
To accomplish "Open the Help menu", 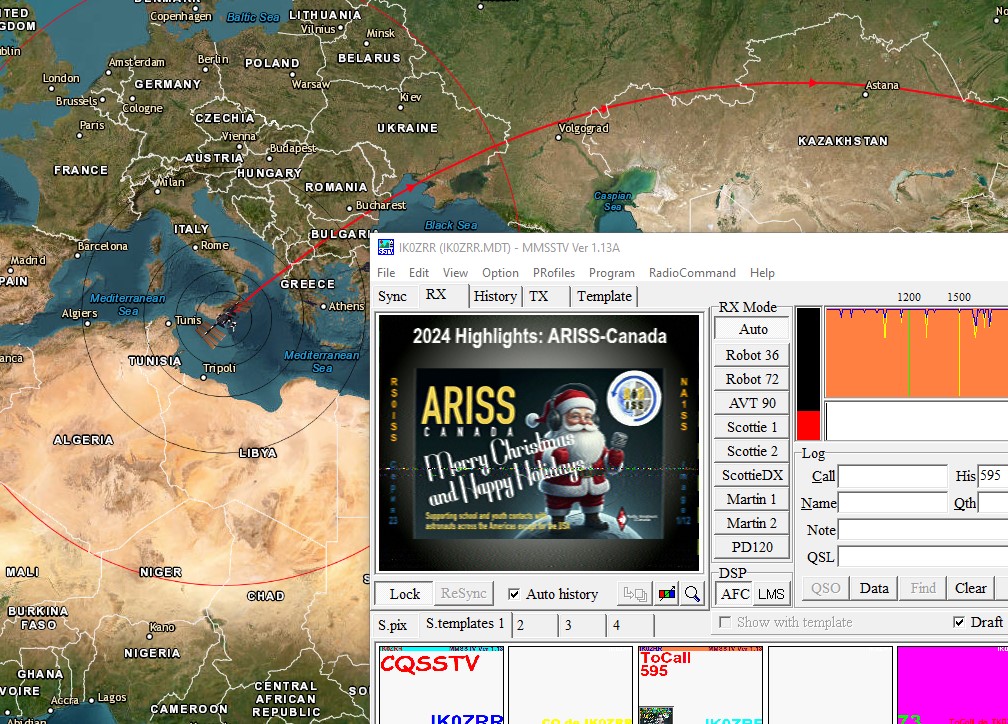I will tap(762, 273).
